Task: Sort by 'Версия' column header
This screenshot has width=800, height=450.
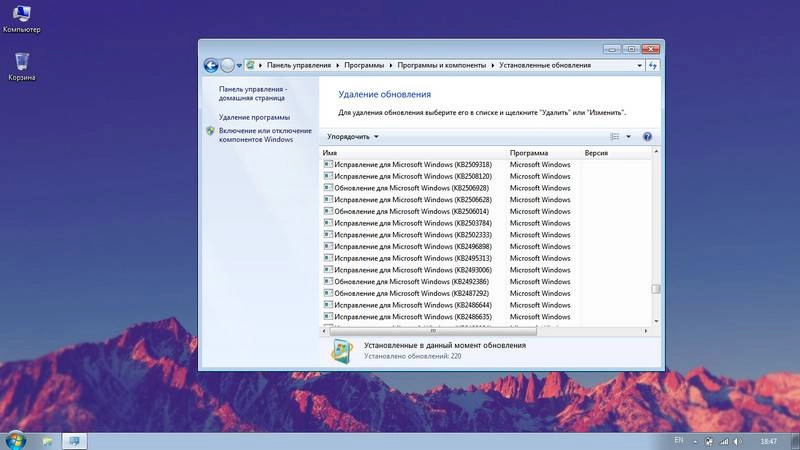Action: click(x=616, y=153)
